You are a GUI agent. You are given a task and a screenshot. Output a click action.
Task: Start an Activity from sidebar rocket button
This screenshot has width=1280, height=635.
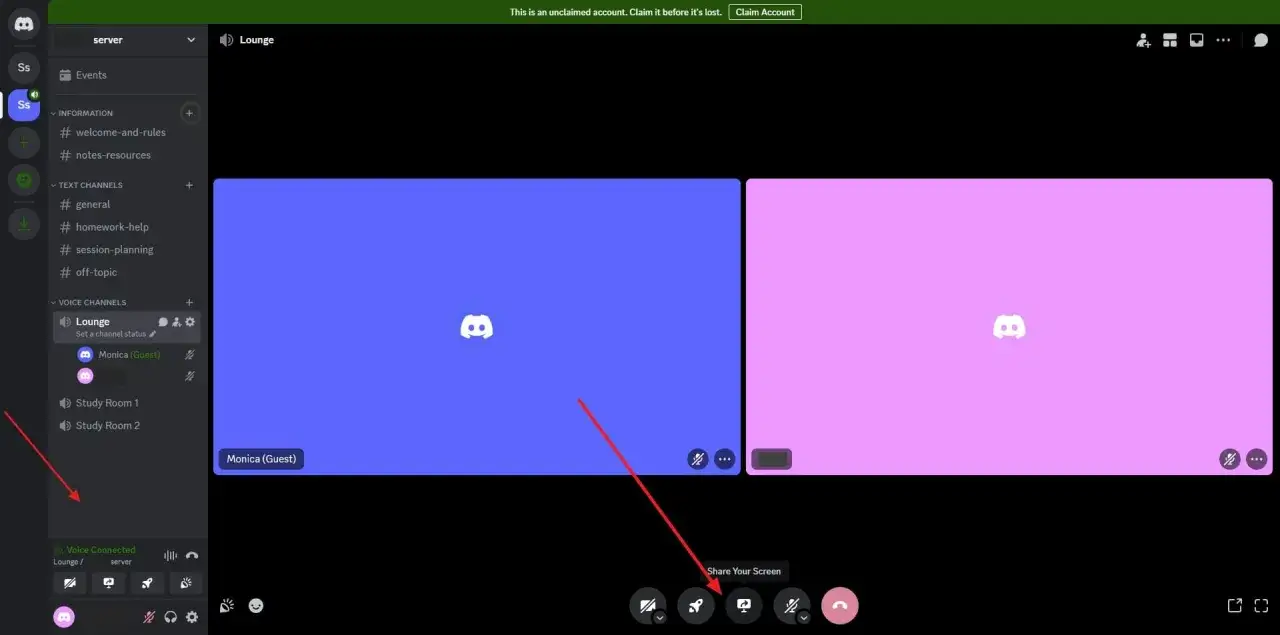147,583
